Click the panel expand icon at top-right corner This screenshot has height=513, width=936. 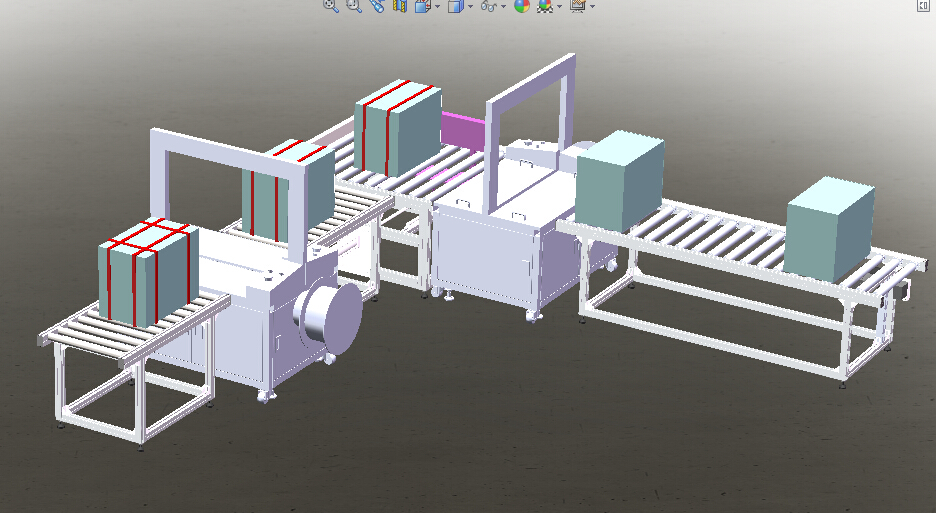(x=923, y=5)
